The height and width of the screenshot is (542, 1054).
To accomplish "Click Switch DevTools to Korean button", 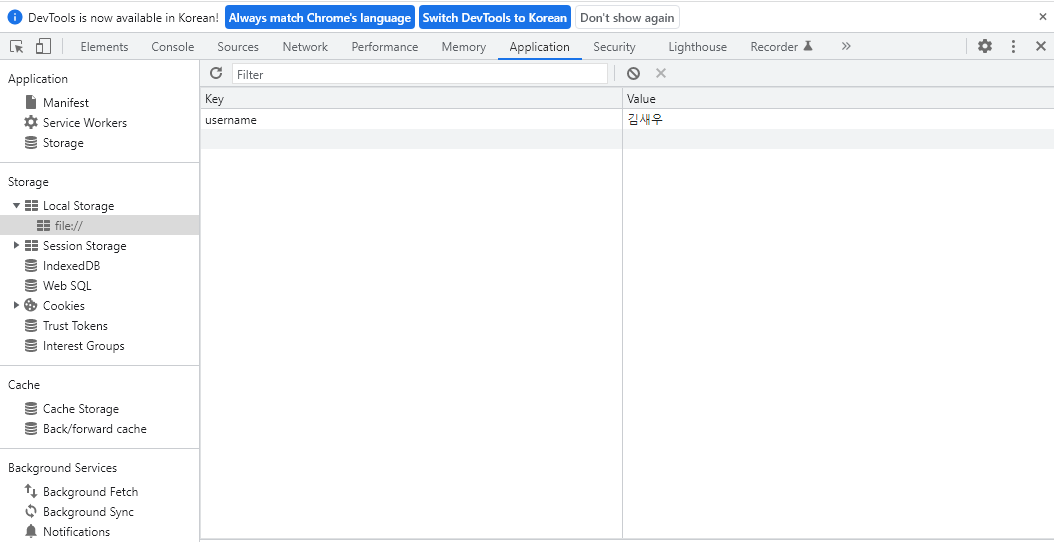I will 495,17.
